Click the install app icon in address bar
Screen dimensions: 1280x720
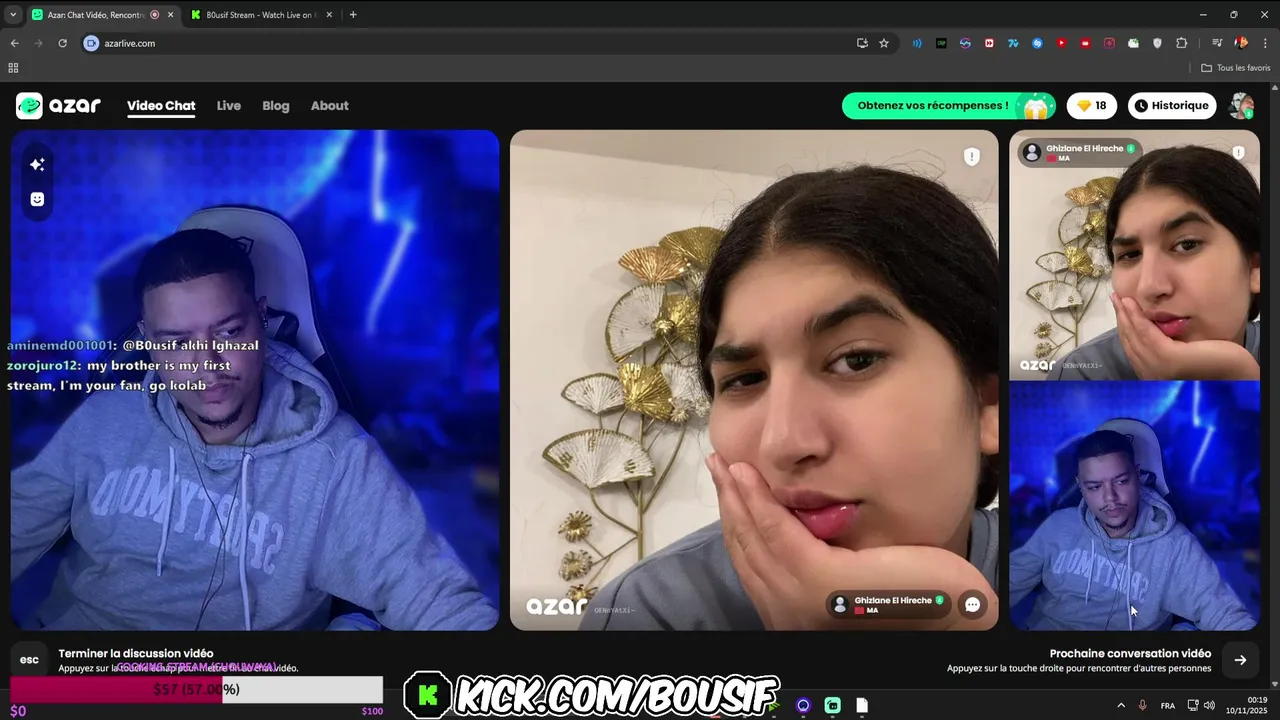[862, 43]
